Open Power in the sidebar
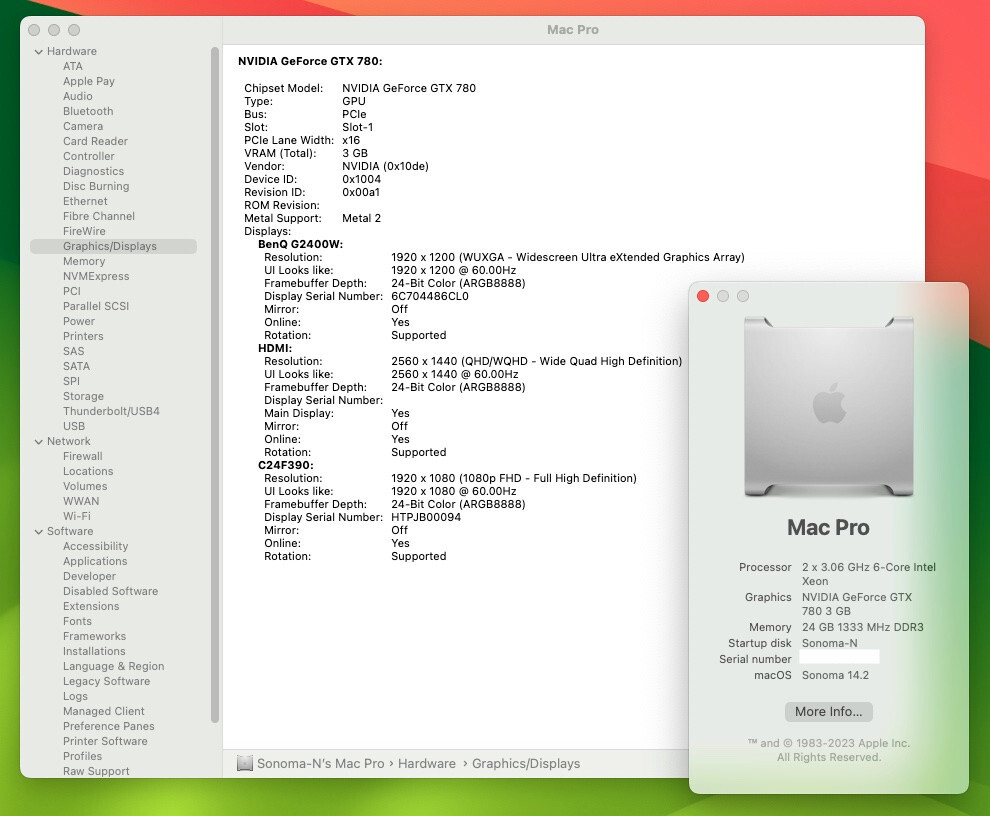 (x=79, y=321)
